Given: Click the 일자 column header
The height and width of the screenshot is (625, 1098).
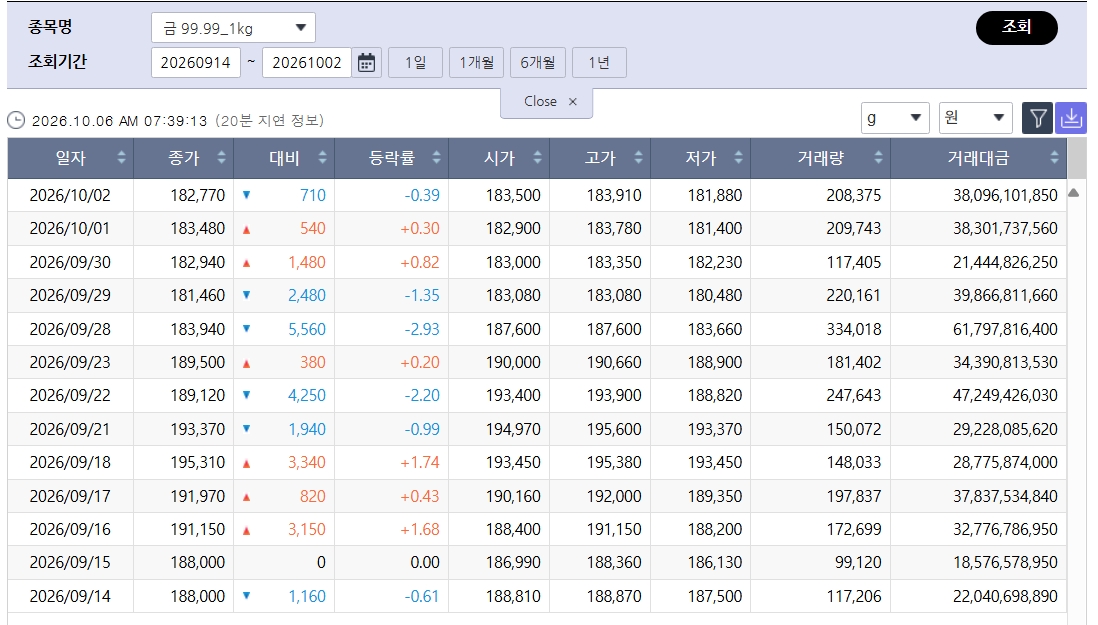Looking at the screenshot, I should (71, 157).
